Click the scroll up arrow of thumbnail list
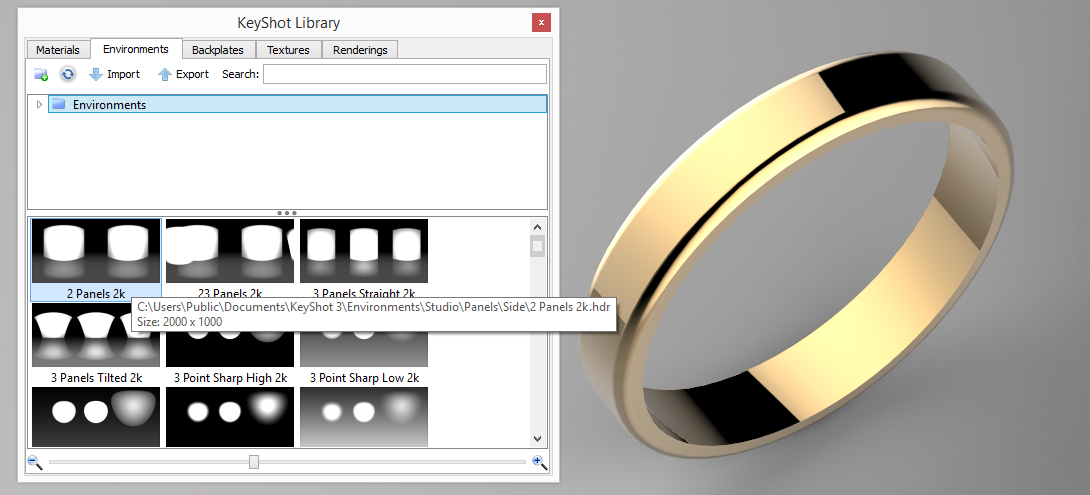Screen dimensions: 1090x495 tap(537, 227)
